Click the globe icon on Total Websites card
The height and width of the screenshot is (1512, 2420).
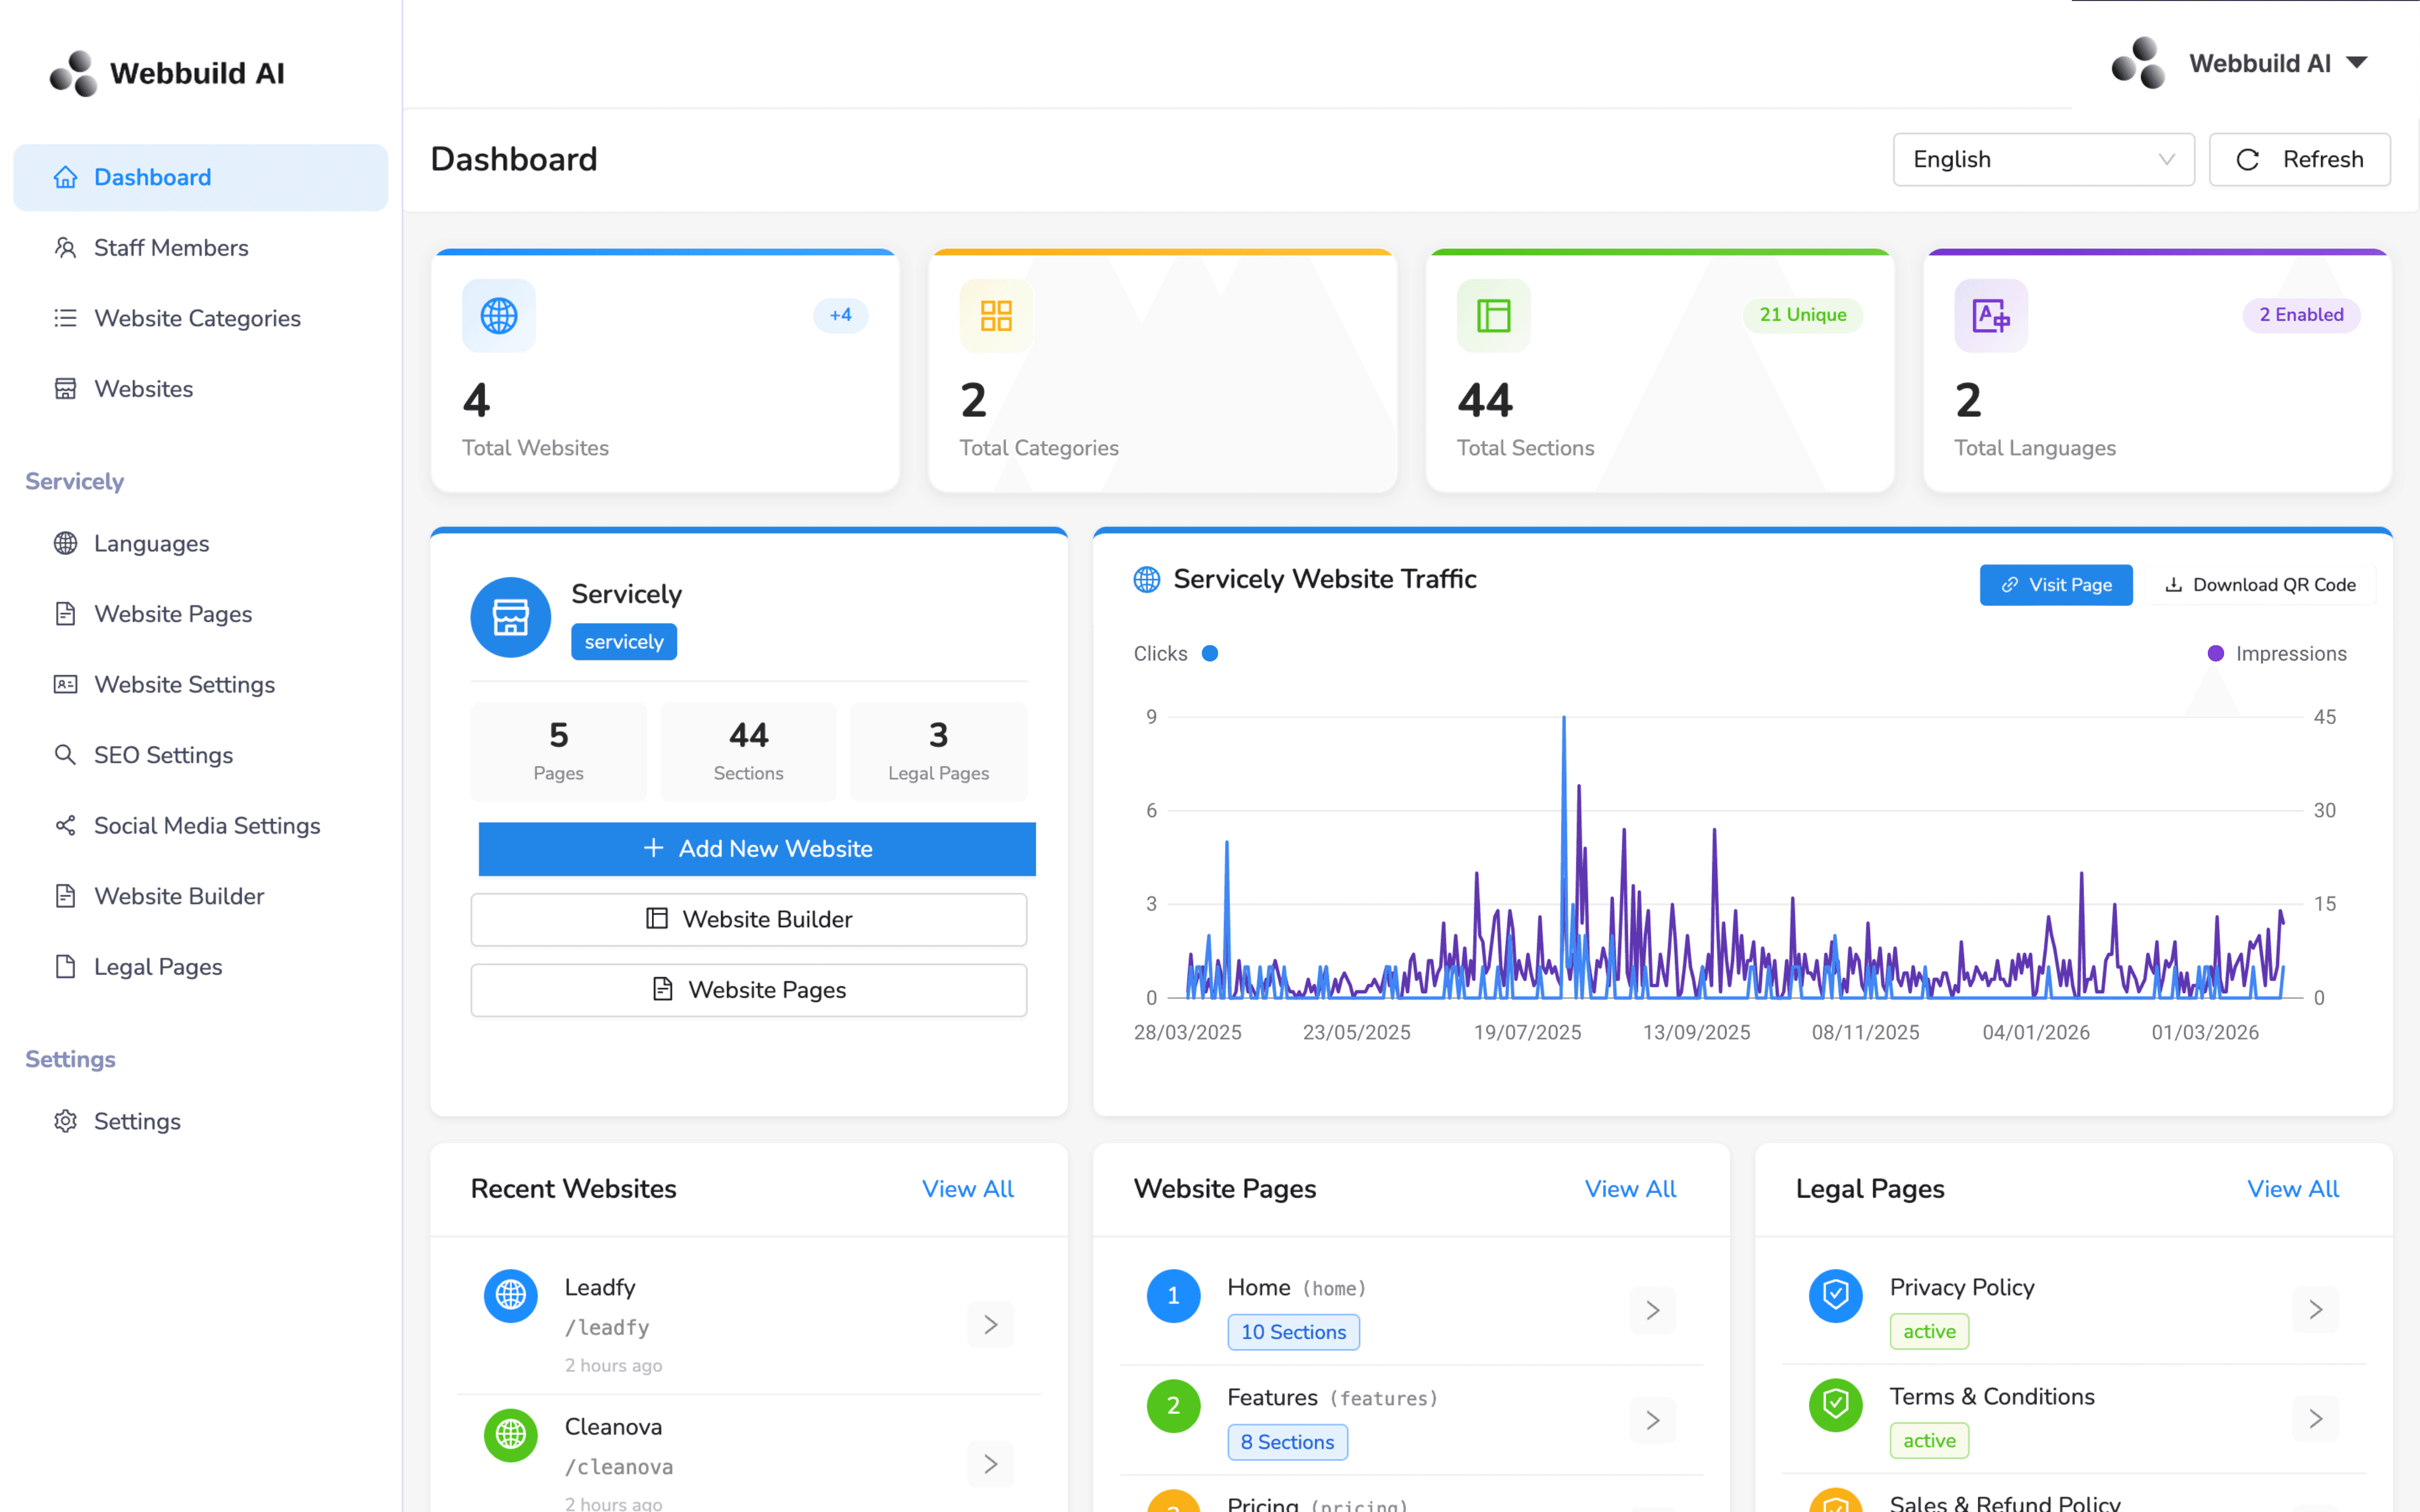click(498, 316)
